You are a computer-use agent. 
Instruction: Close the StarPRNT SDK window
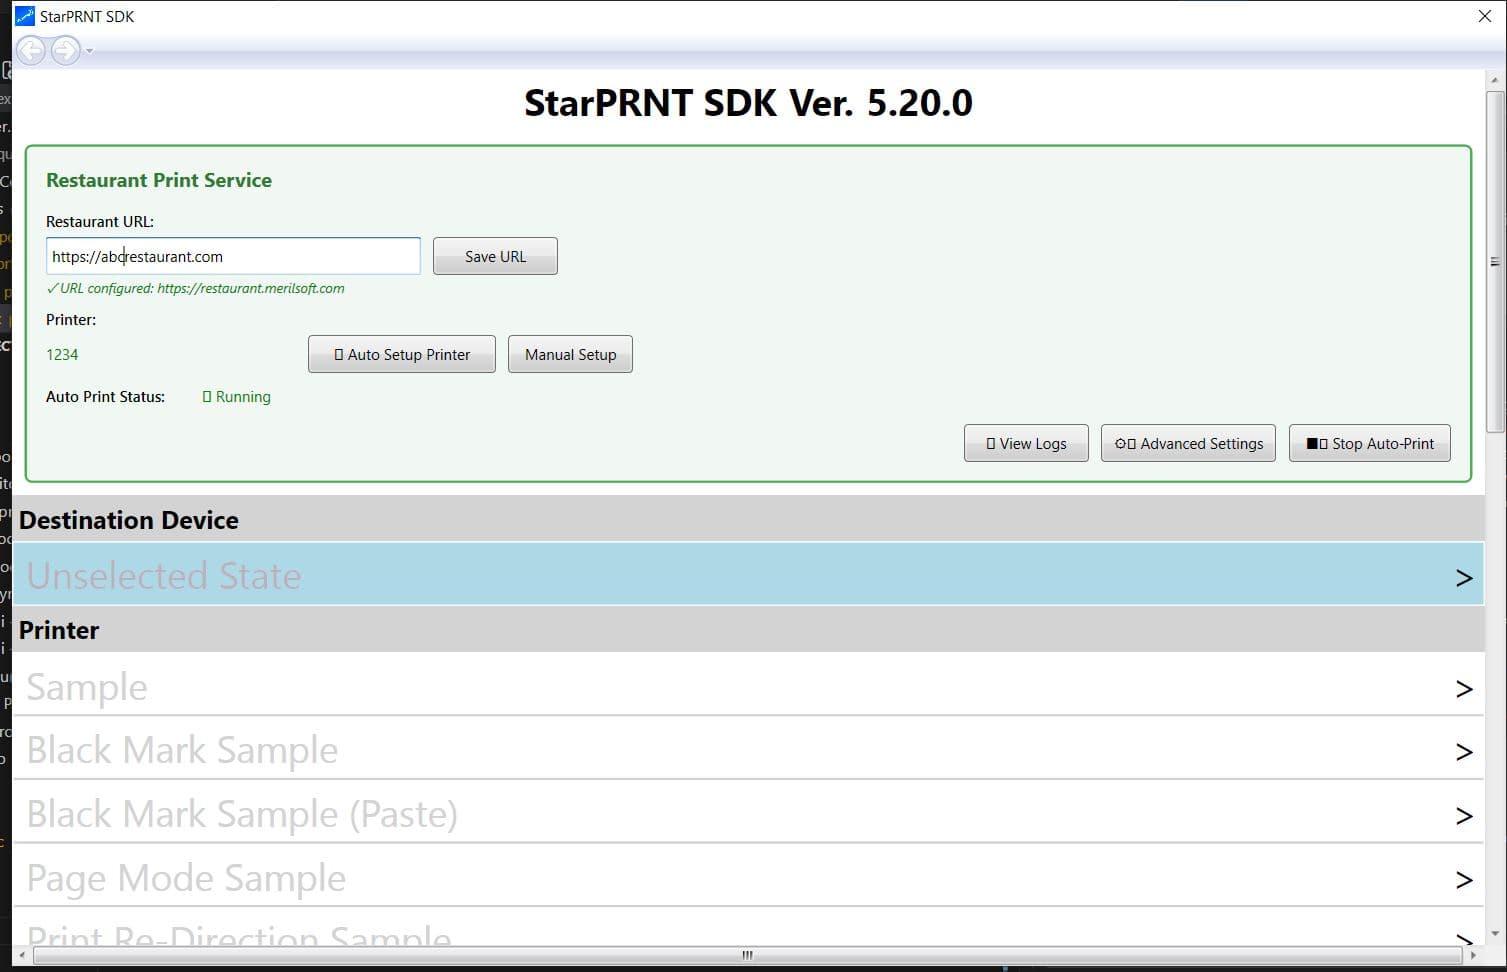(x=1485, y=16)
